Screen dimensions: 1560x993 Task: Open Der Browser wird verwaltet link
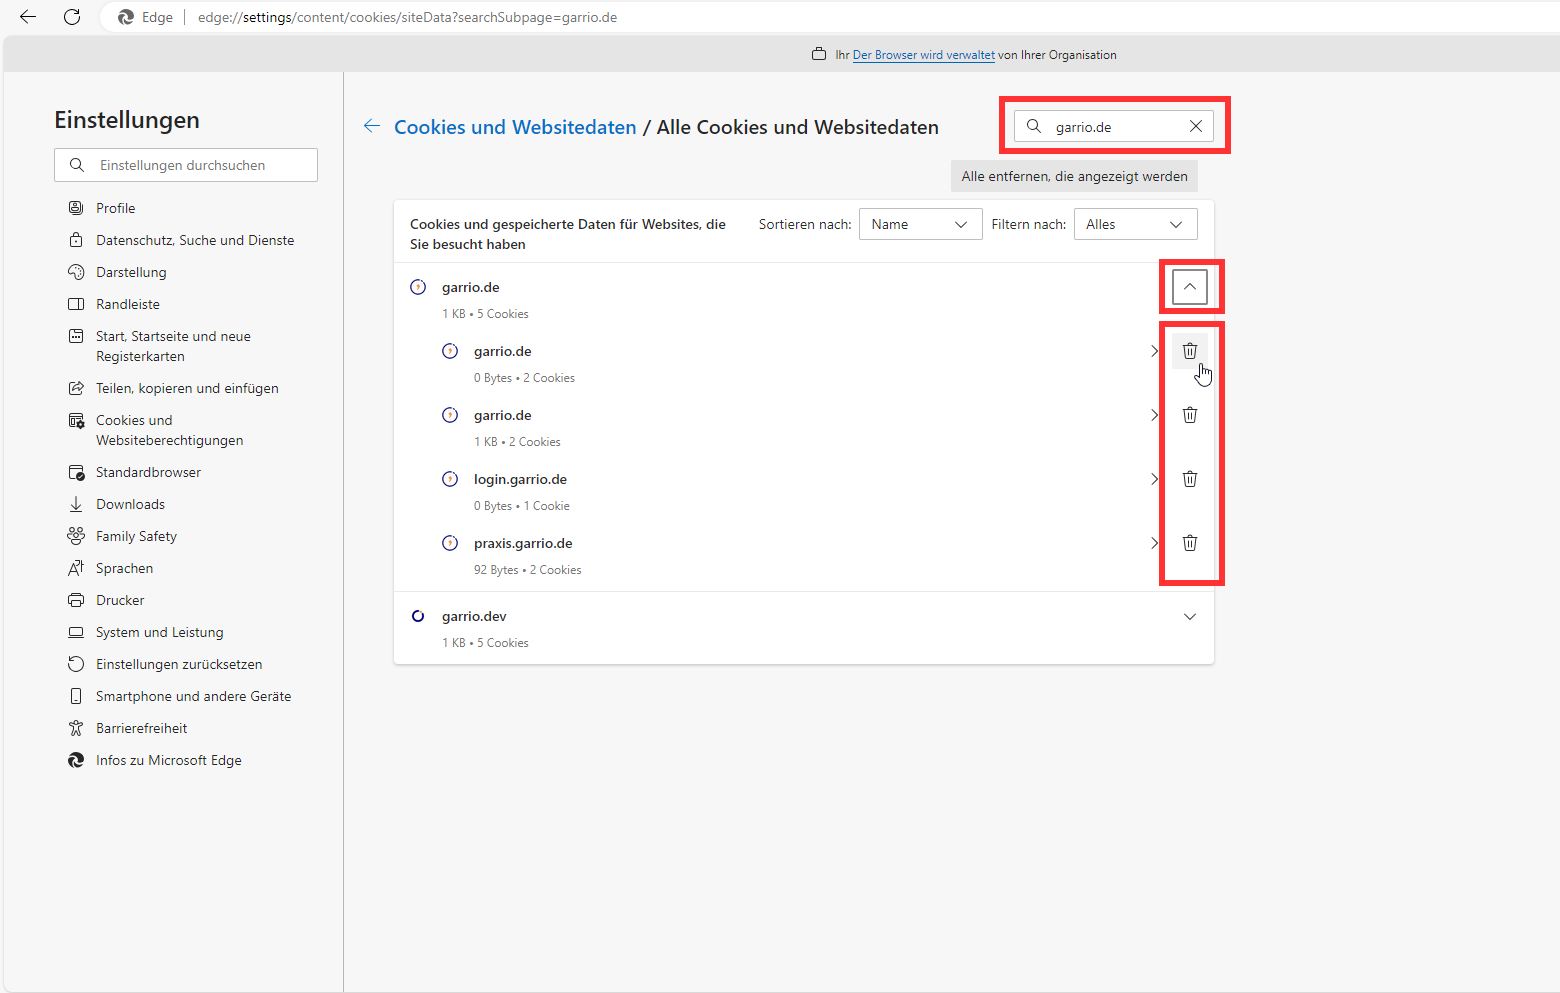point(924,55)
